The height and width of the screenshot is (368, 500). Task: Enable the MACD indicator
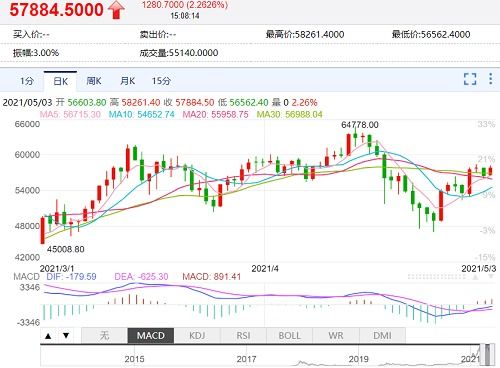click(151, 335)
